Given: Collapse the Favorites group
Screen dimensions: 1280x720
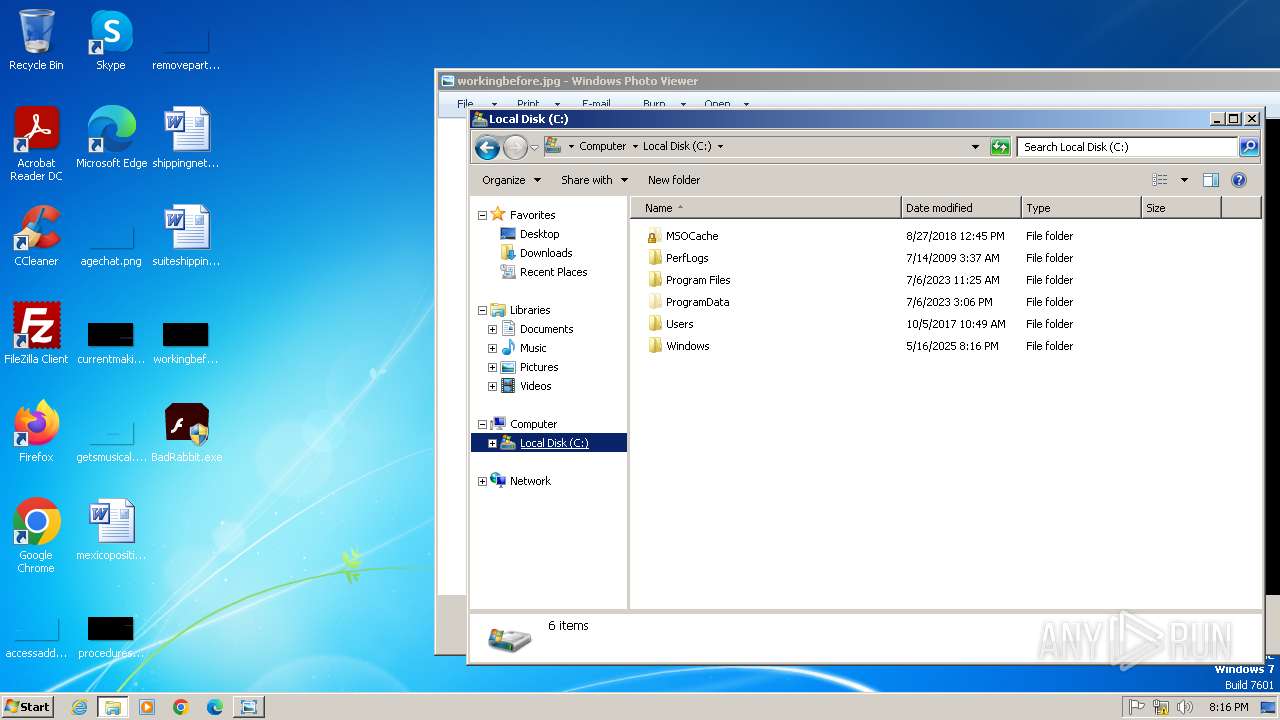Looking at the screenshot, I should point(482,215).
